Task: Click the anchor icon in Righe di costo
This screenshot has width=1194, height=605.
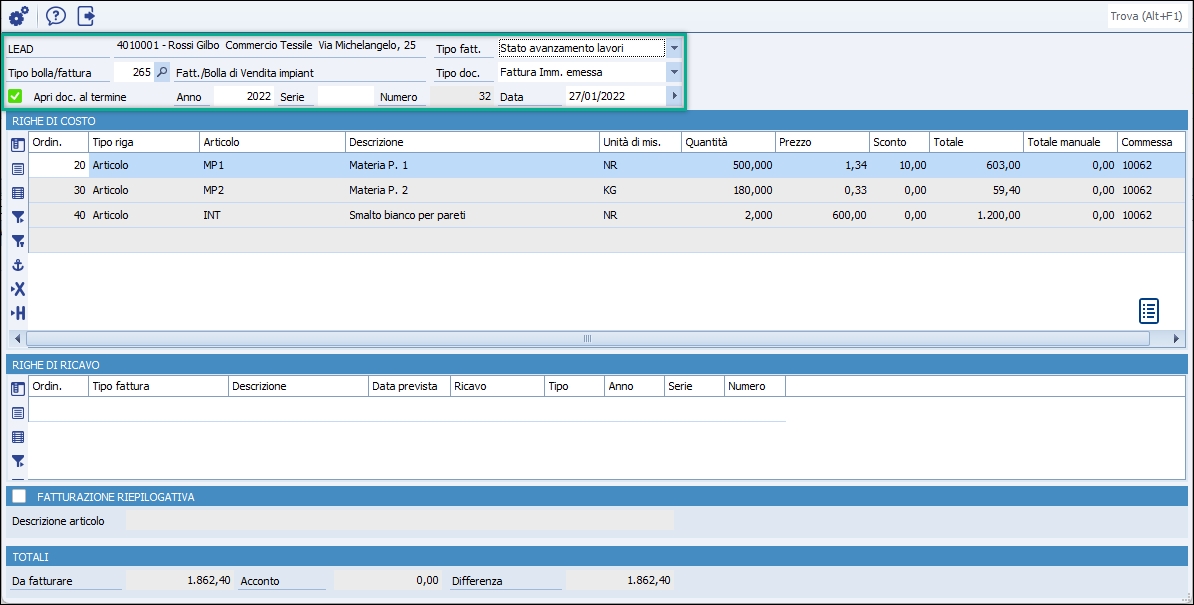Action: coord(17,265)
